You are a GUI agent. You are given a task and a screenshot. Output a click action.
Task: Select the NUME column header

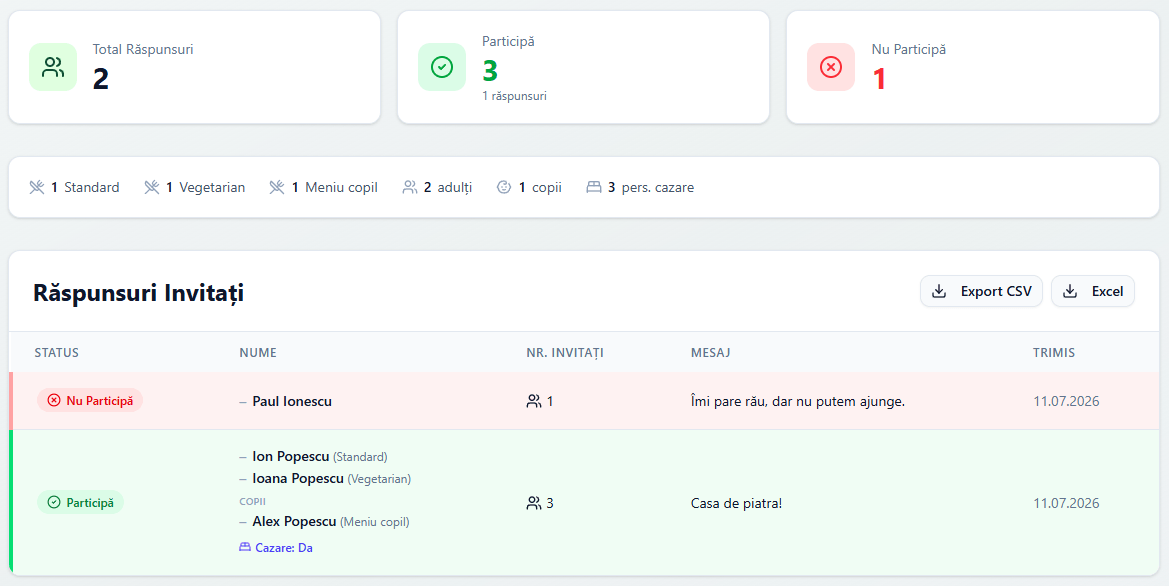click(x=258, y=353)
